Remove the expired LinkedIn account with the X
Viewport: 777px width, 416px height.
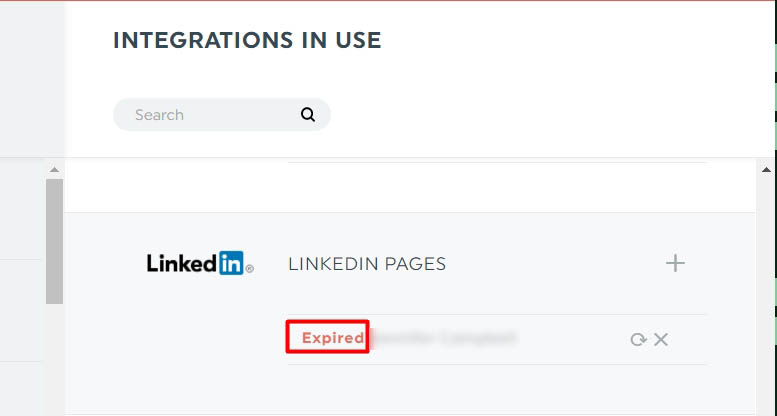coord(661,340)
